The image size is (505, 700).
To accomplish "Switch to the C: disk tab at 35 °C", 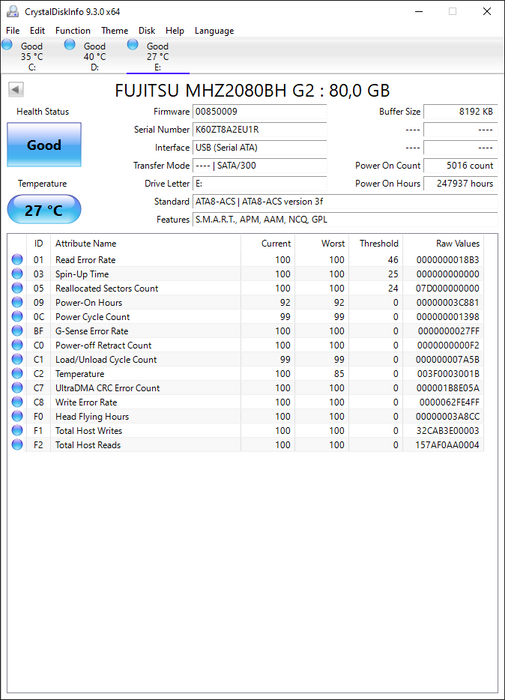I will click(31, 56).
